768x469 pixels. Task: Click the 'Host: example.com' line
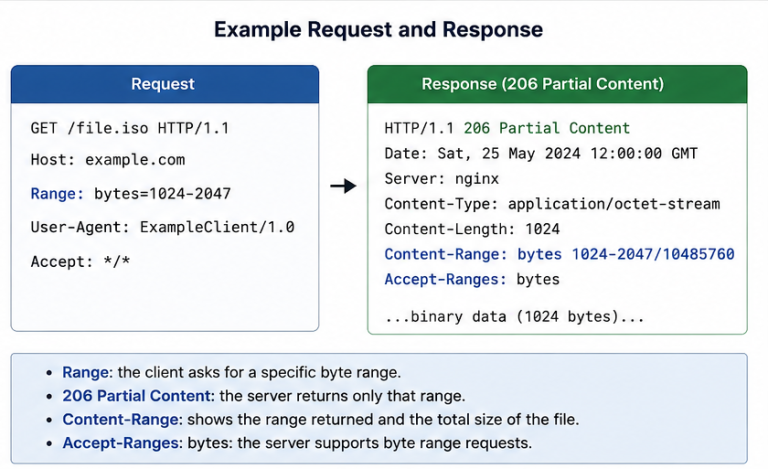click(x=108, y=160)
